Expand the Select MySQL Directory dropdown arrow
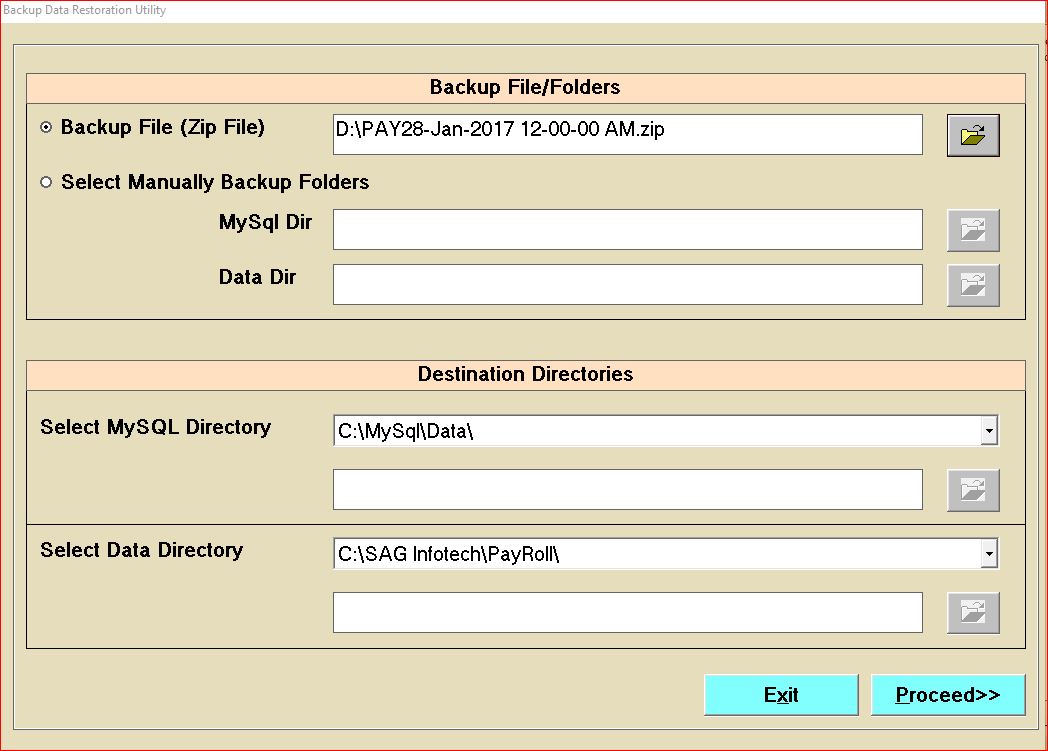This screenshot has height=751, width=1048. [x=988, y=431]
